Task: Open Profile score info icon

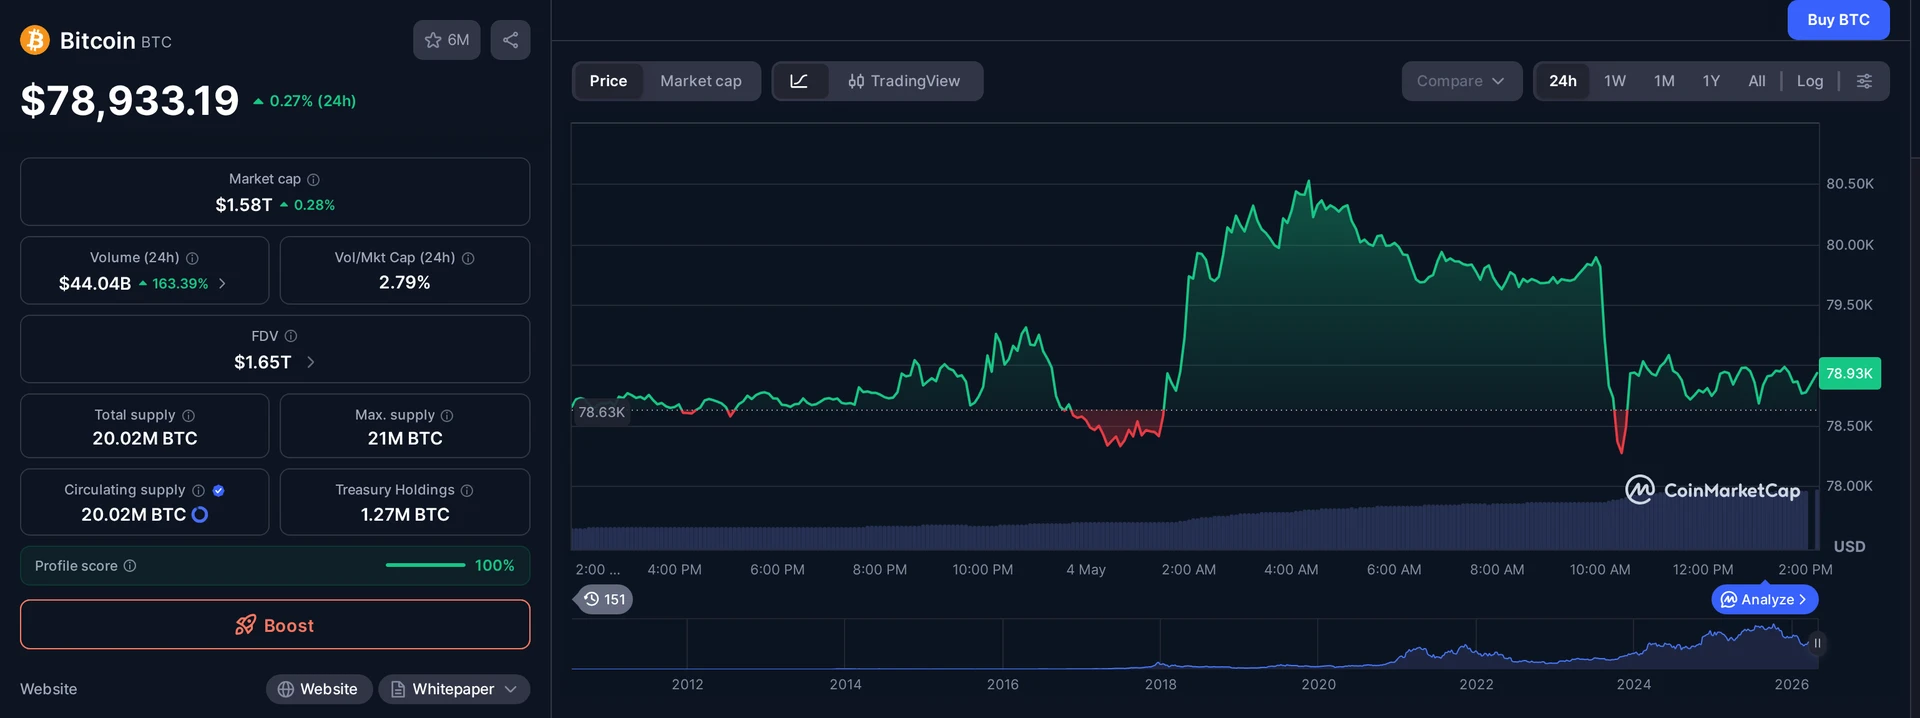Action: pyautogui.click(x=130, y=566)
